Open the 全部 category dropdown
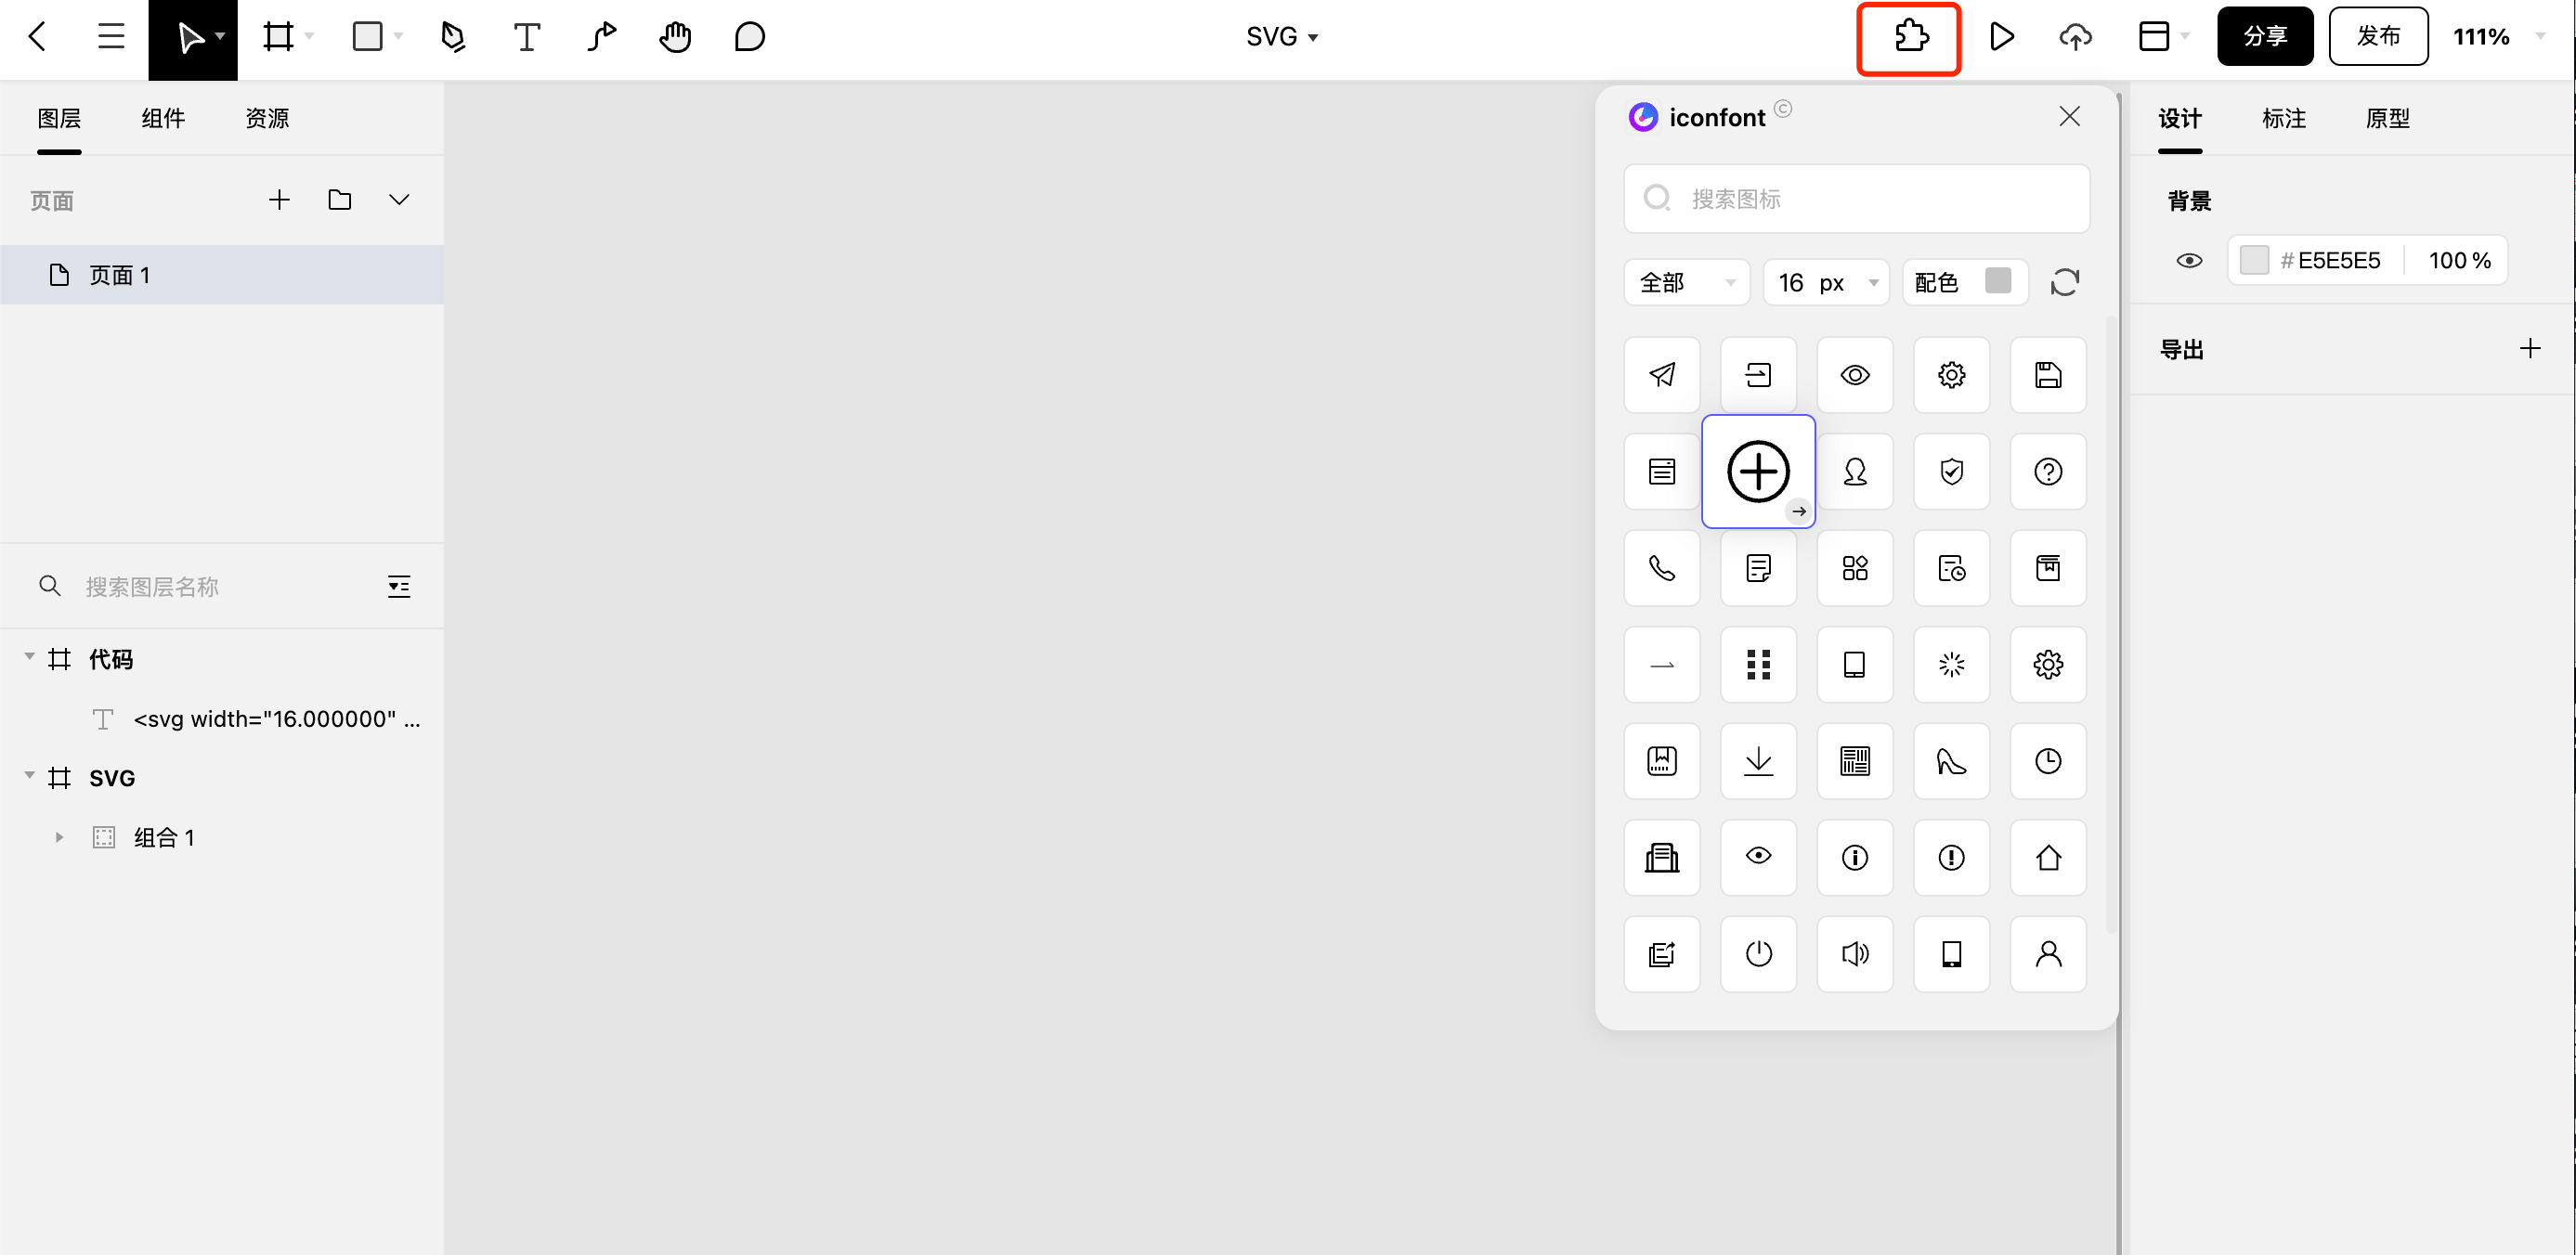This screenshot has width=2576, height=1255. point(1686,283)
